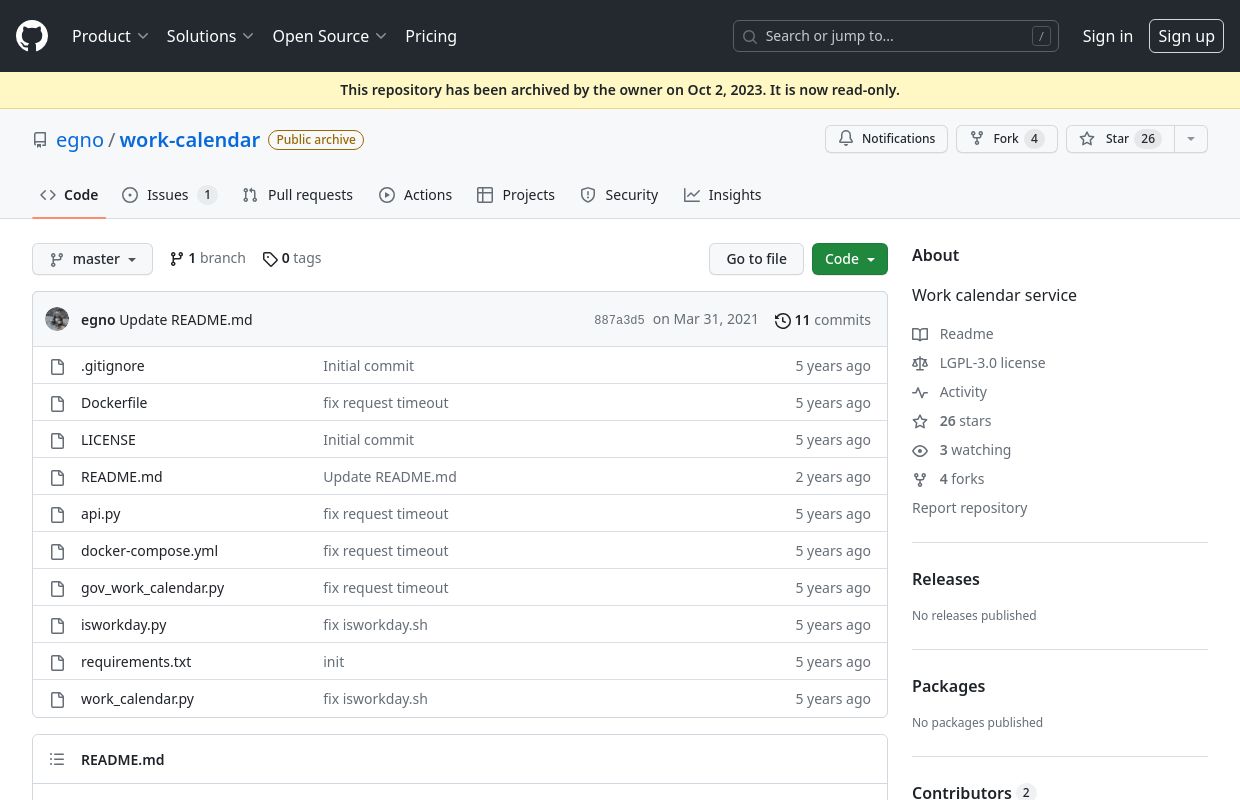Open the egno owner link
Viewport: 1240px width, 800px height.
80,140
